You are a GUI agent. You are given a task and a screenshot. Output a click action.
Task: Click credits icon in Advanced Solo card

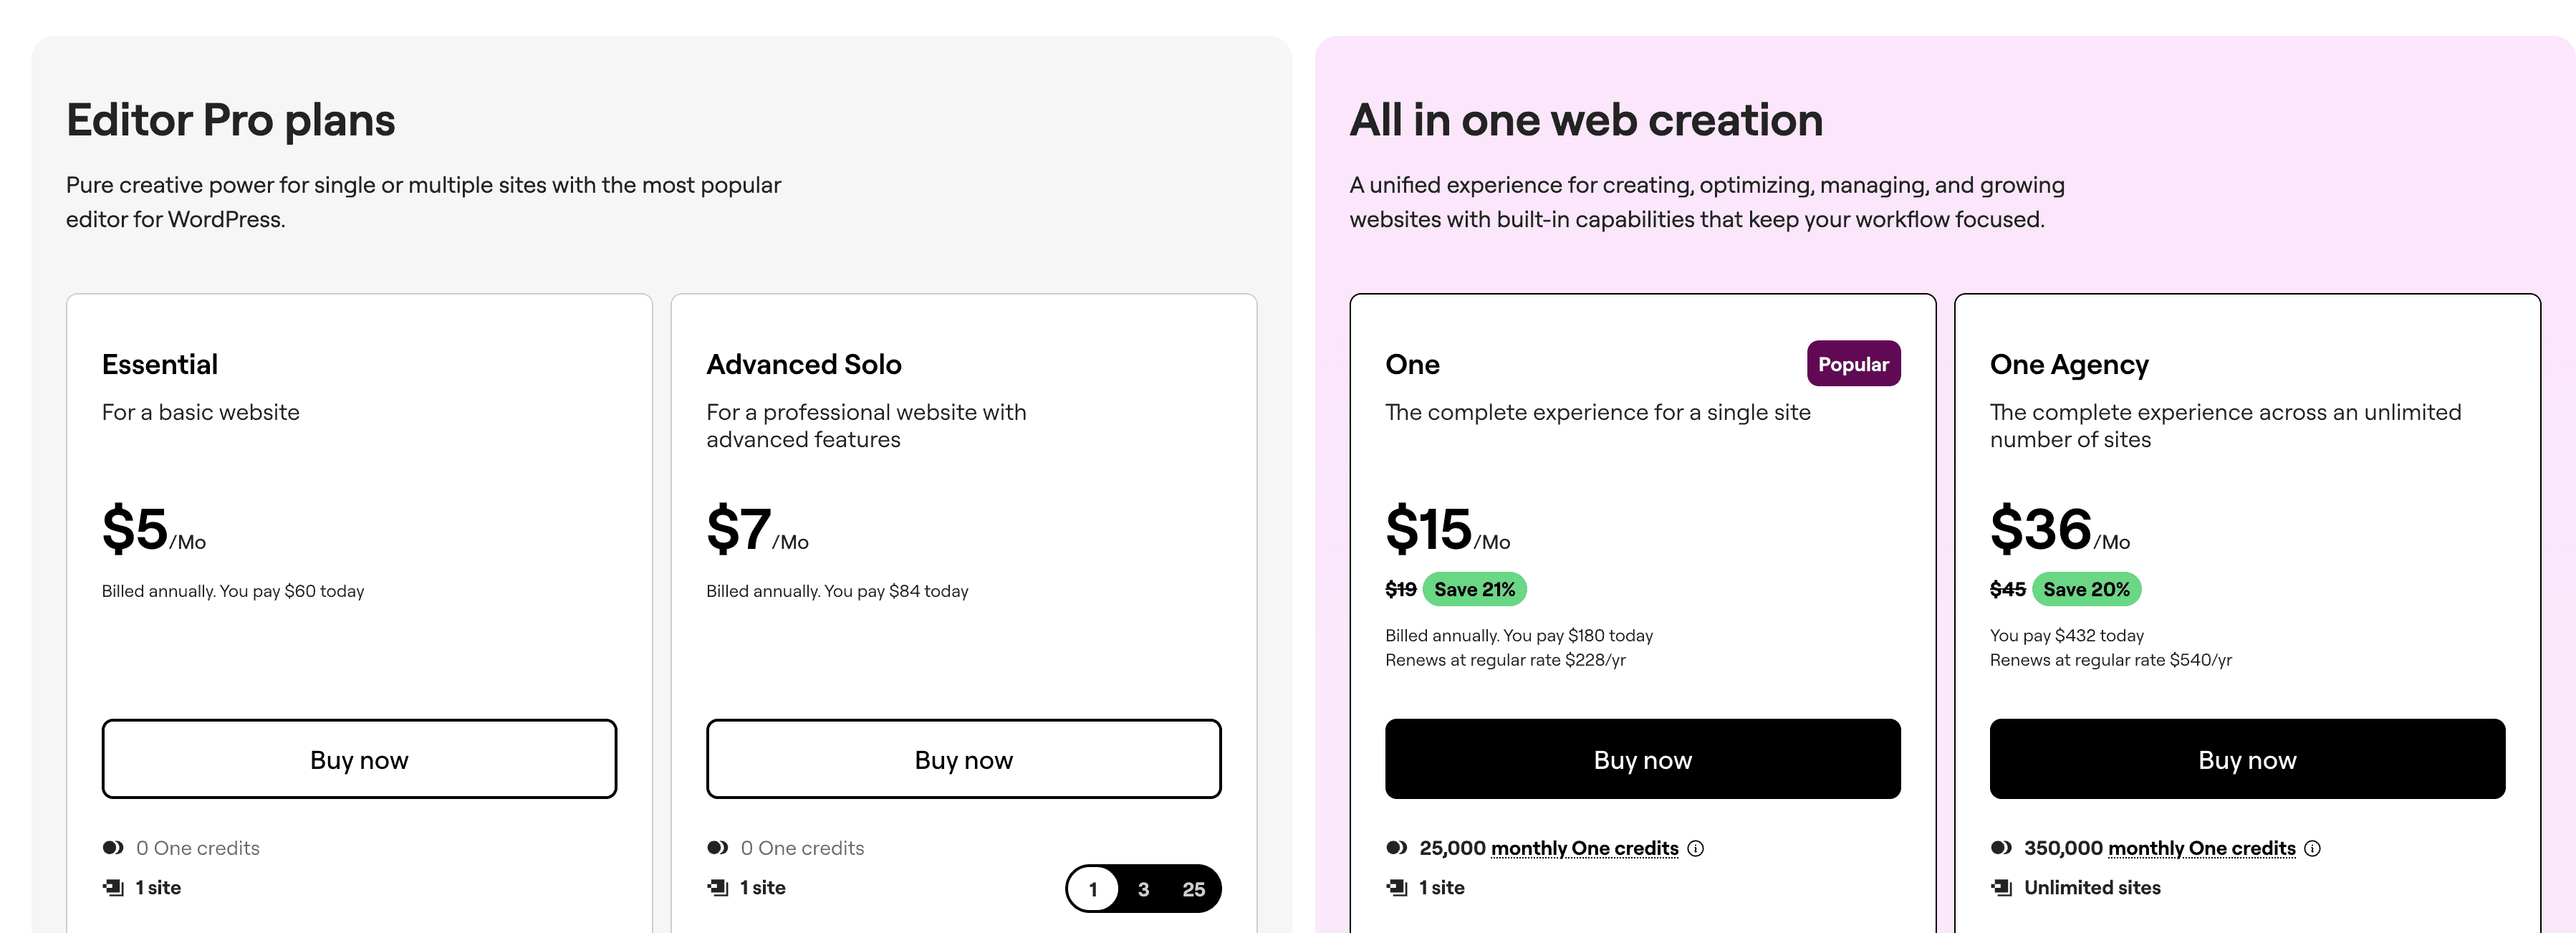pyautogui.click(x=717, y=847)
